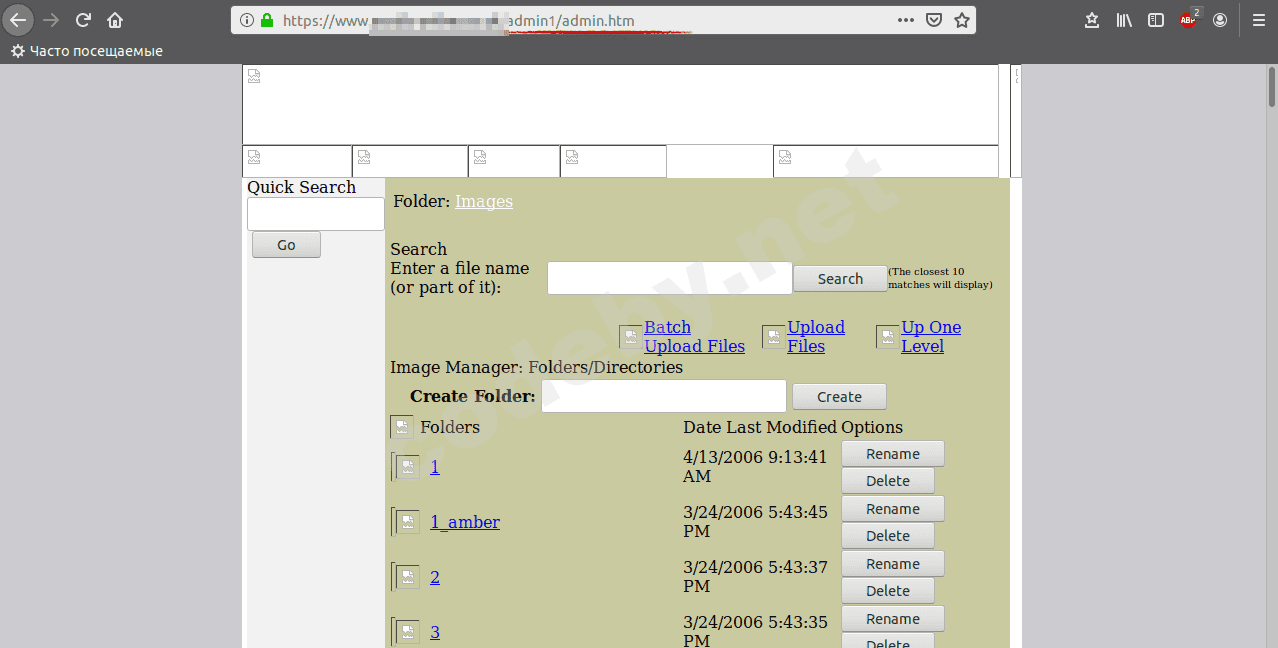
Task: Click the broken banner image at top
Action: [620, 105]
